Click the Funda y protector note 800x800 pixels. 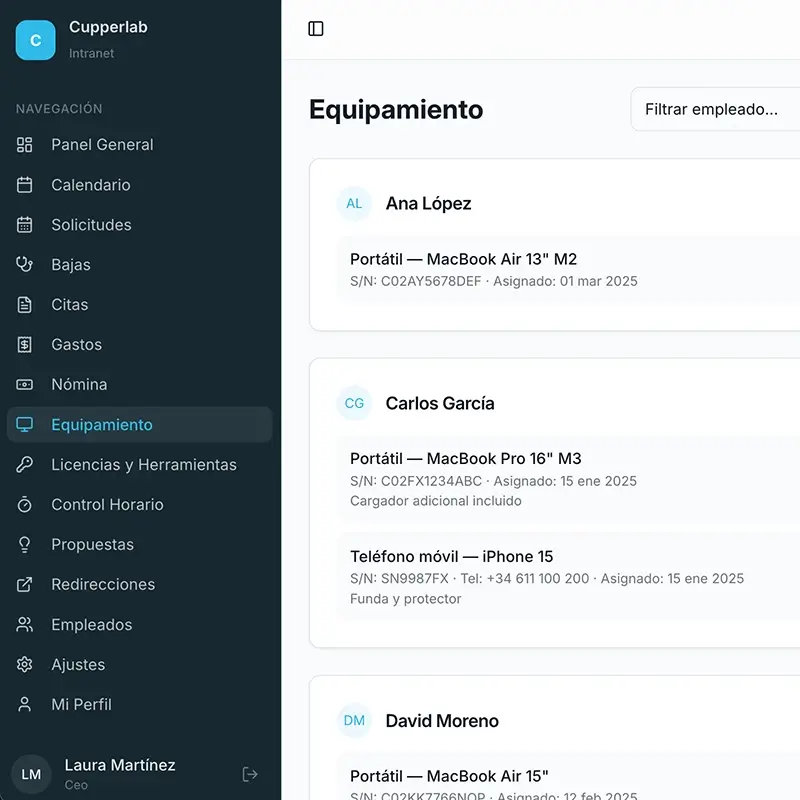tap(406, 598)
